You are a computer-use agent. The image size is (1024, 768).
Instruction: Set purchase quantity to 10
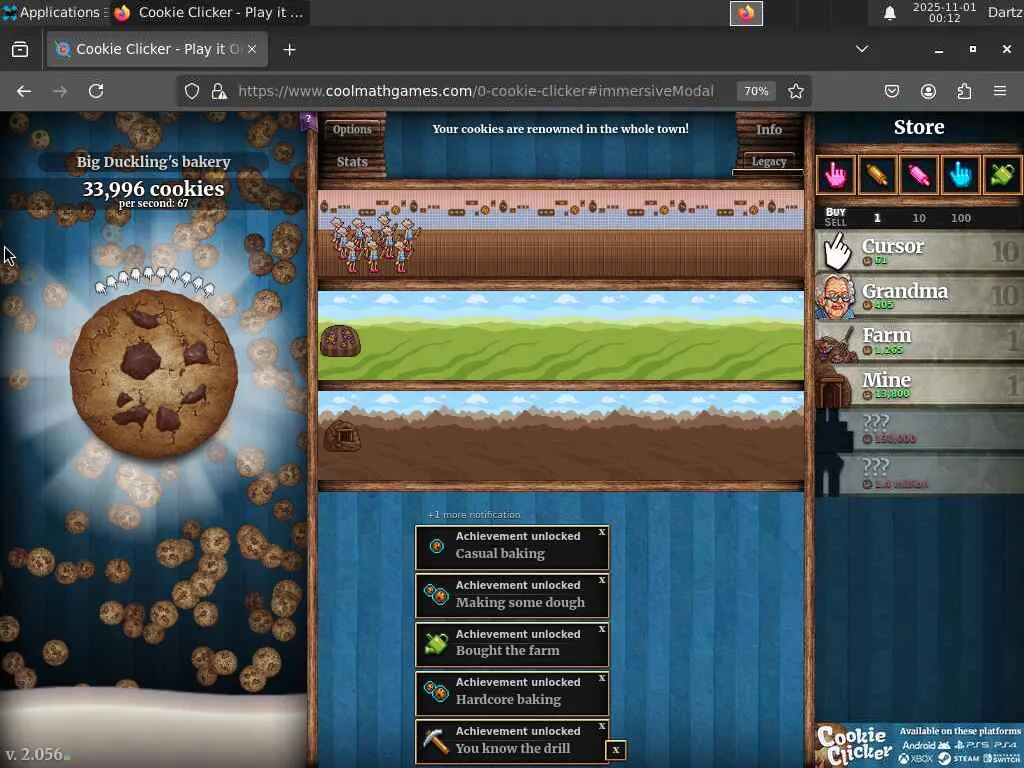(919, 217)
